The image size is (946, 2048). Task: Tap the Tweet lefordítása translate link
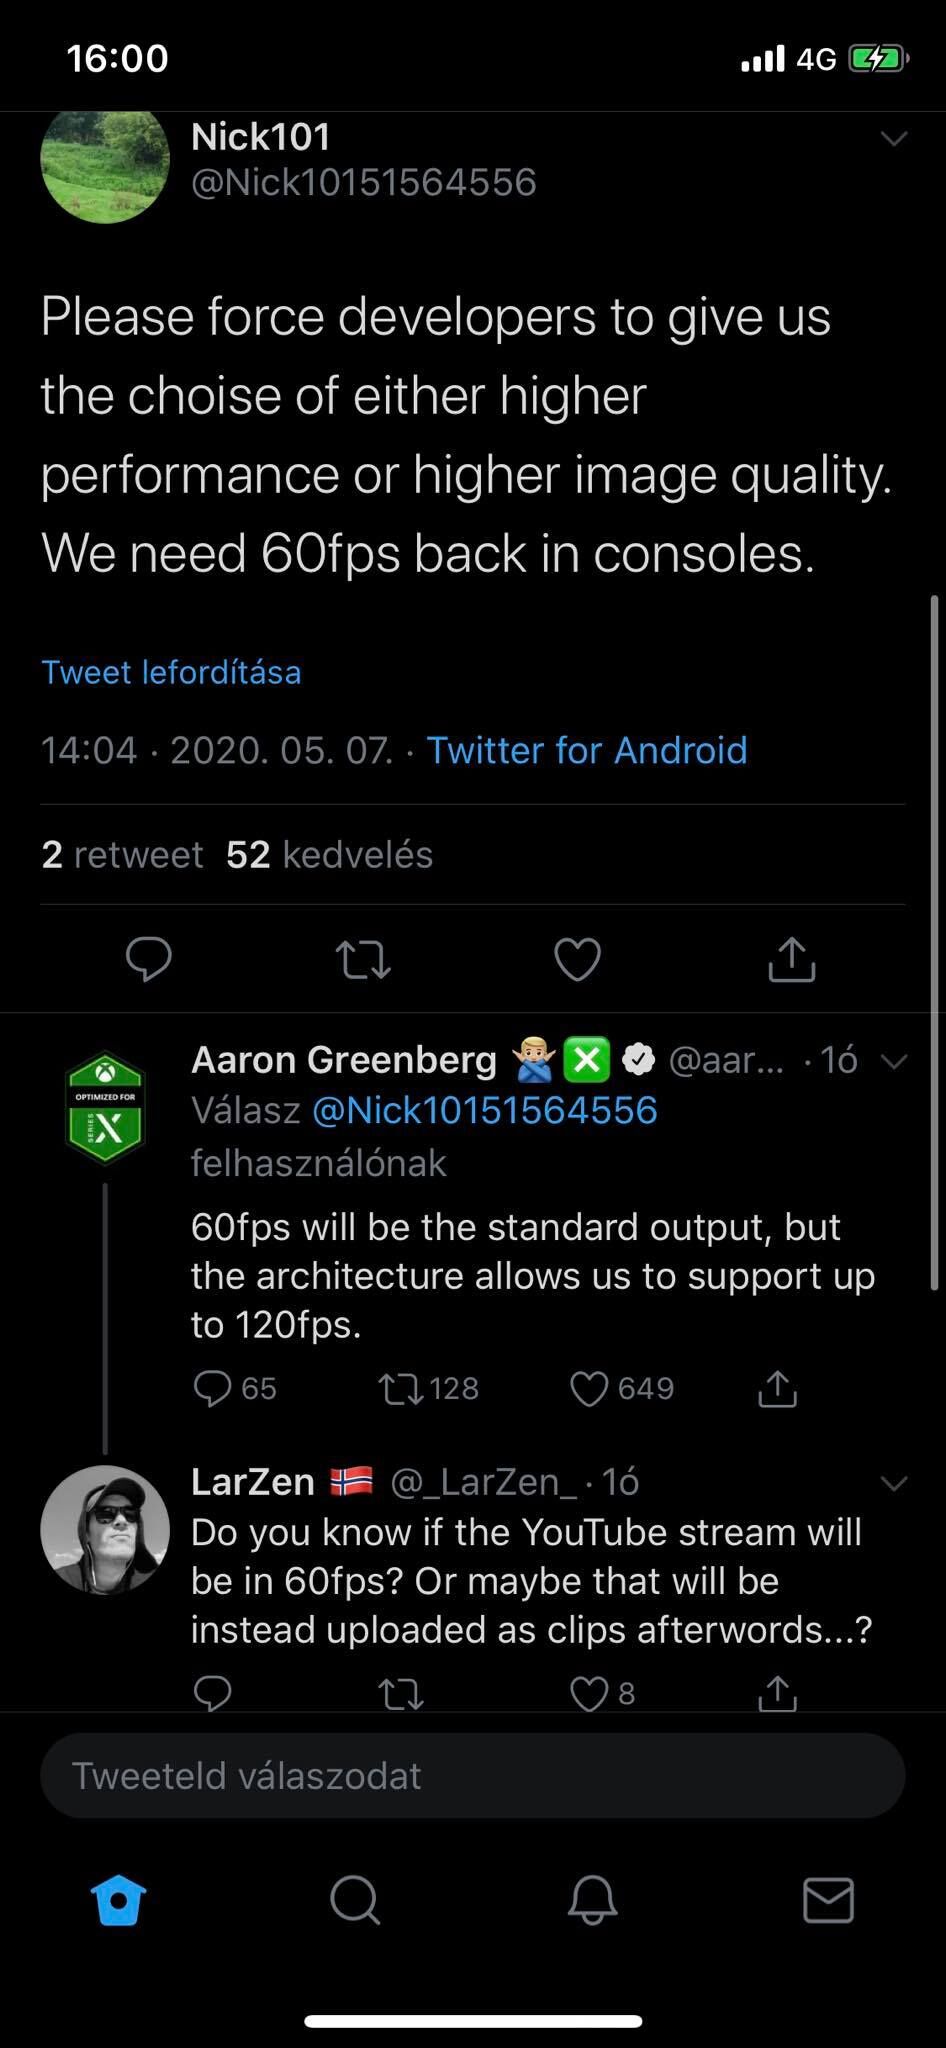coord(171,672)
